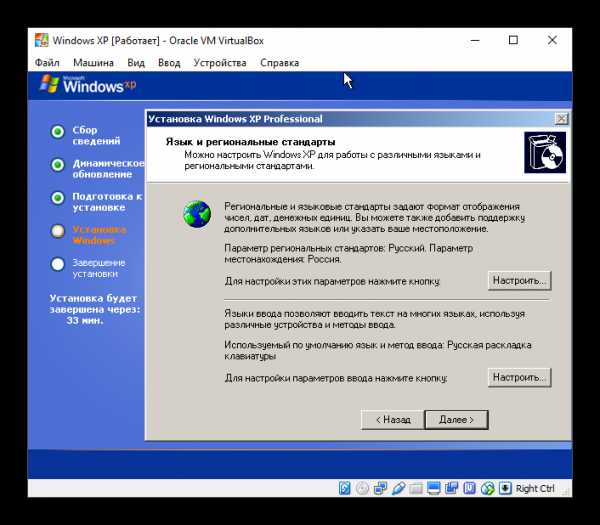Click the keyboard capture arrow beside Right Ctrl
The width and height of the screenshot is (600, 525).
(504, 488)
